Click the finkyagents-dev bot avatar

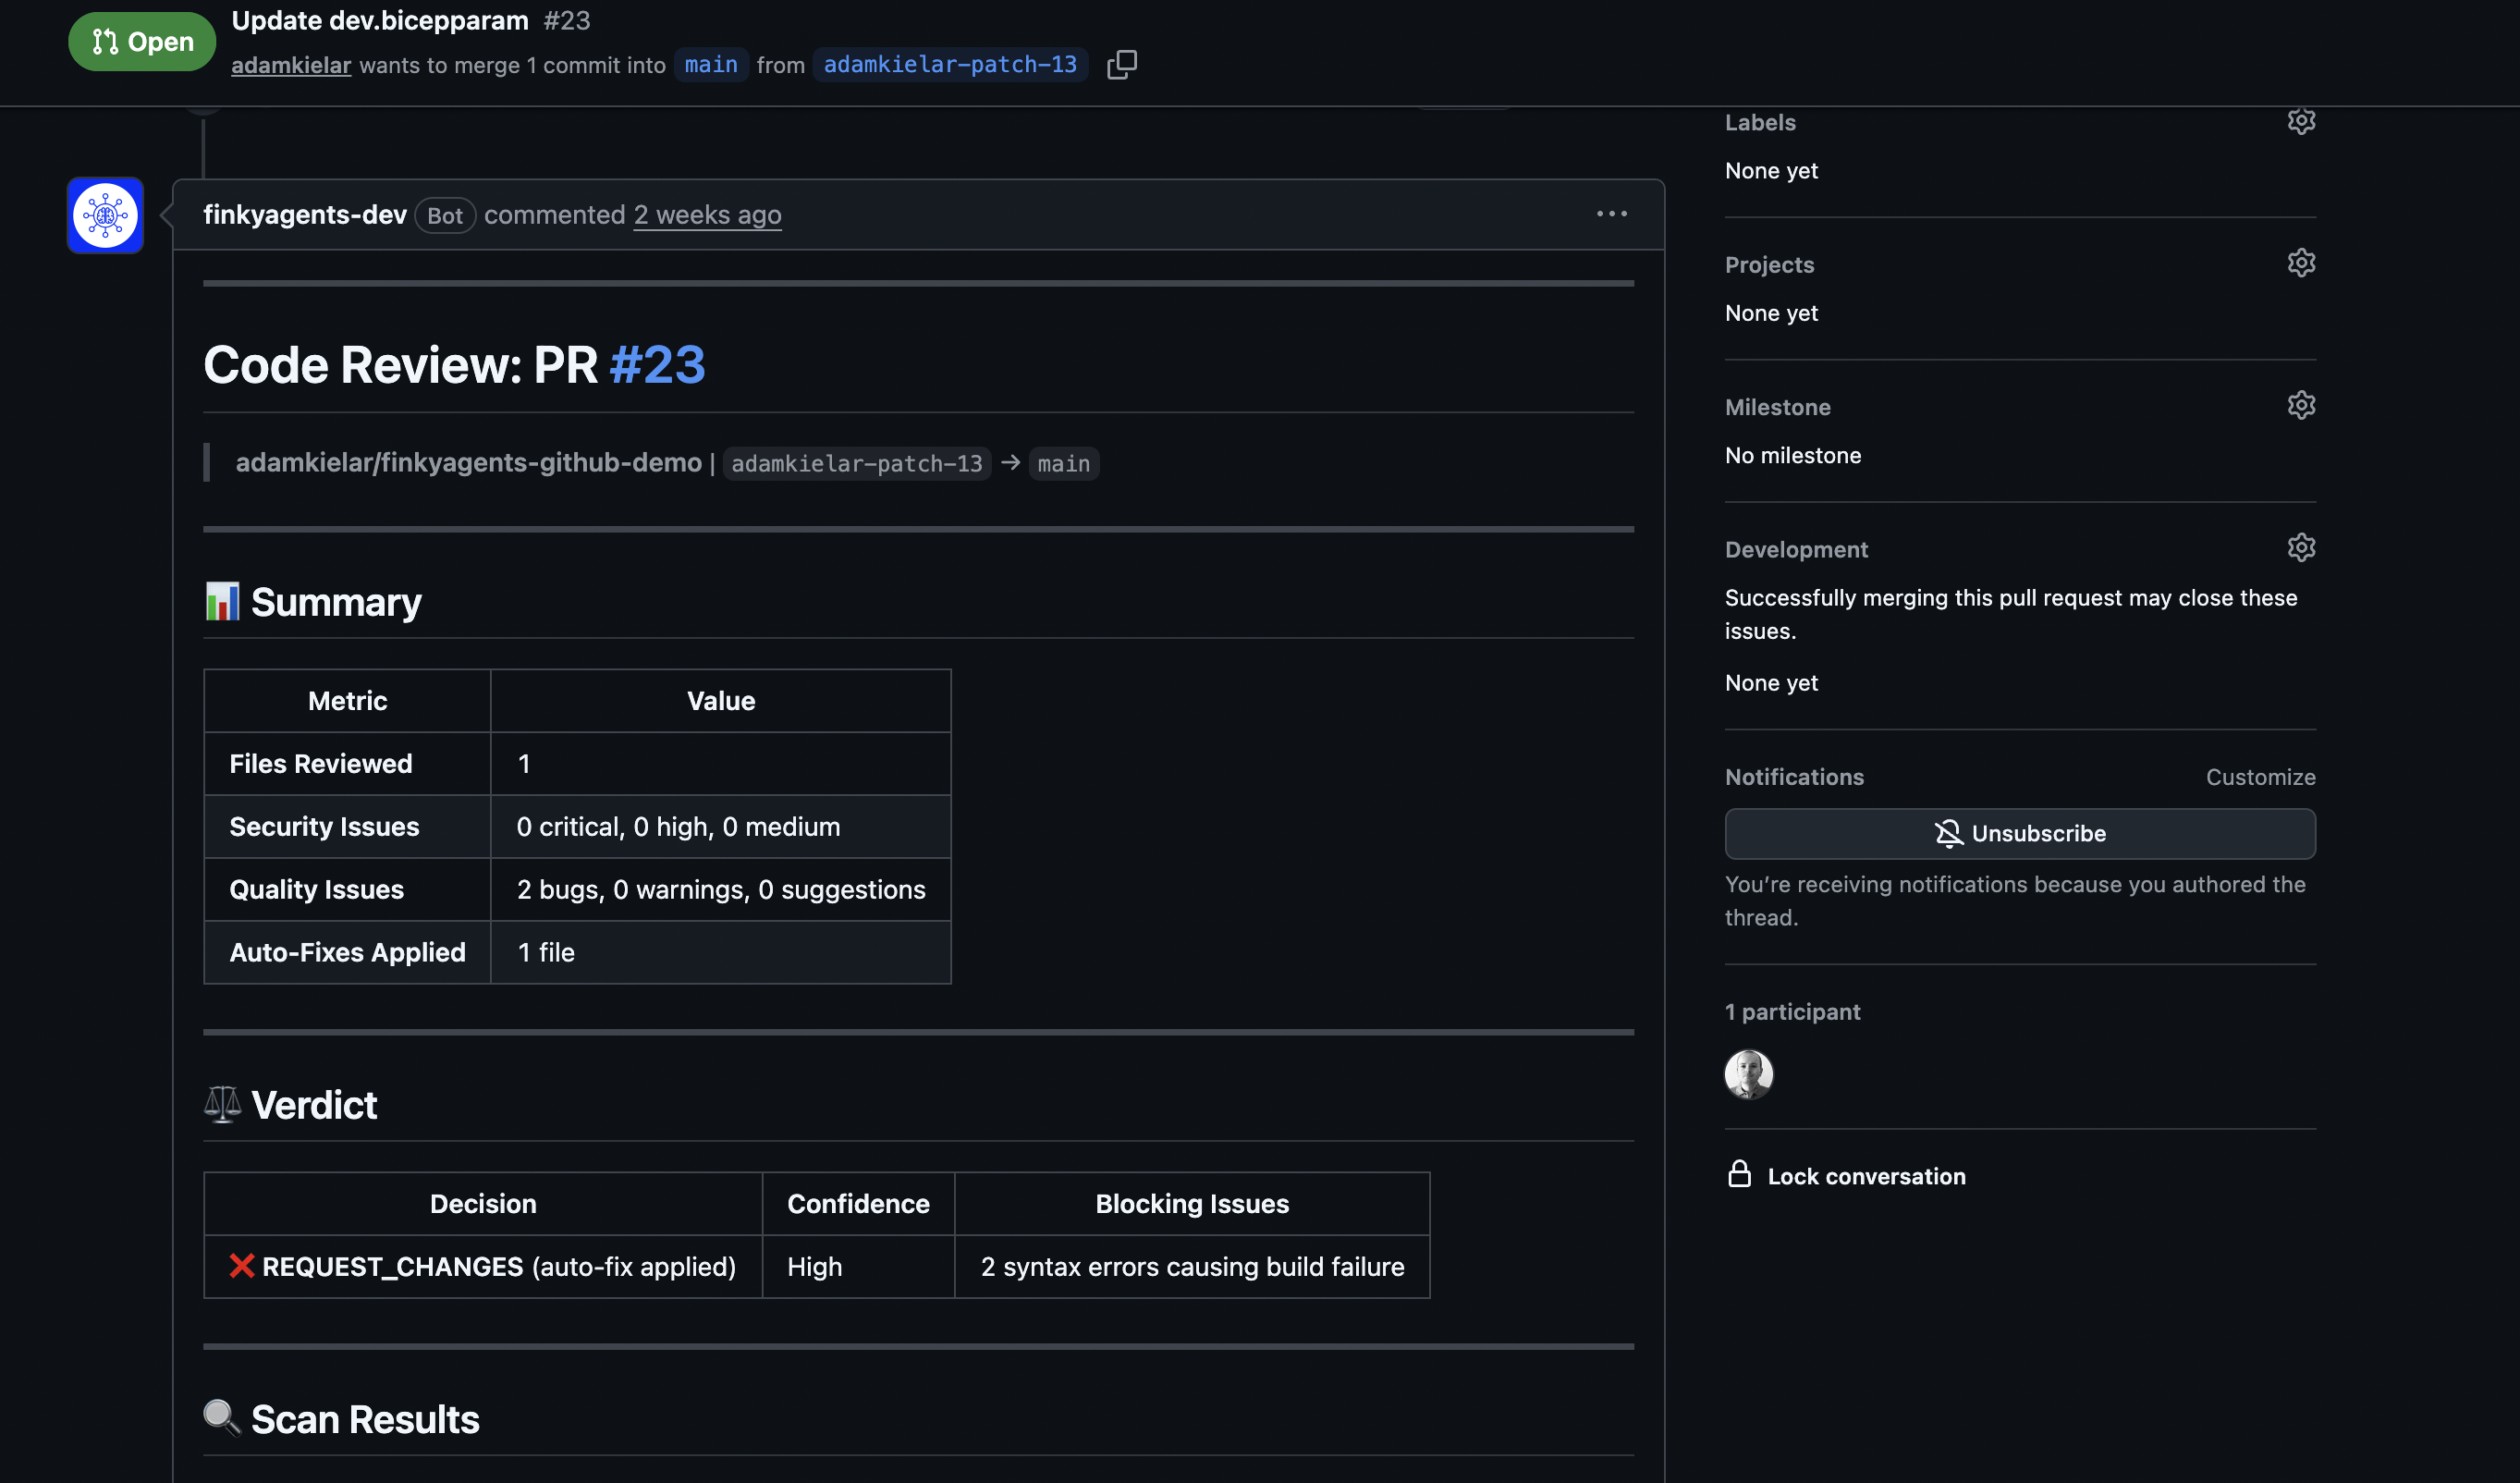coord(105,215)
